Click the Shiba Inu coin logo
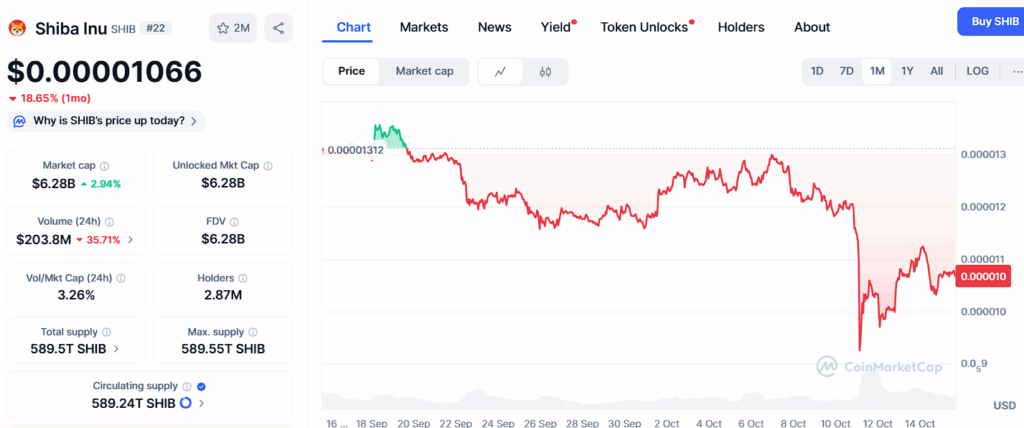 click(17, 28)
